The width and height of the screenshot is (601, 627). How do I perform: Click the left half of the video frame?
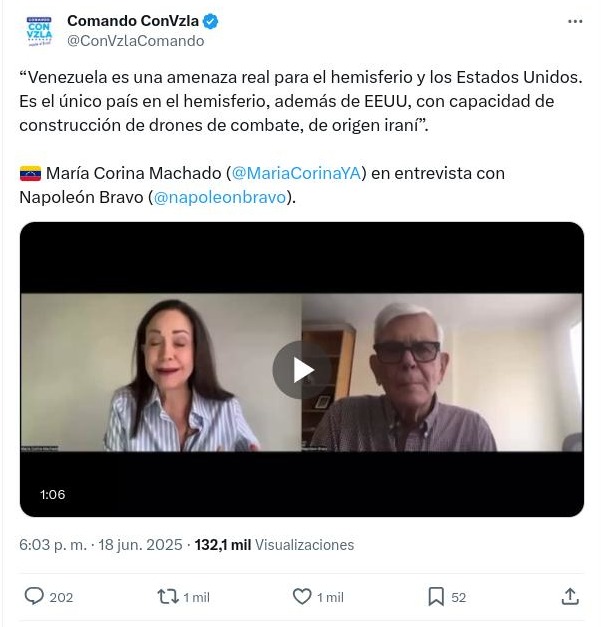(x=161, y=373)
